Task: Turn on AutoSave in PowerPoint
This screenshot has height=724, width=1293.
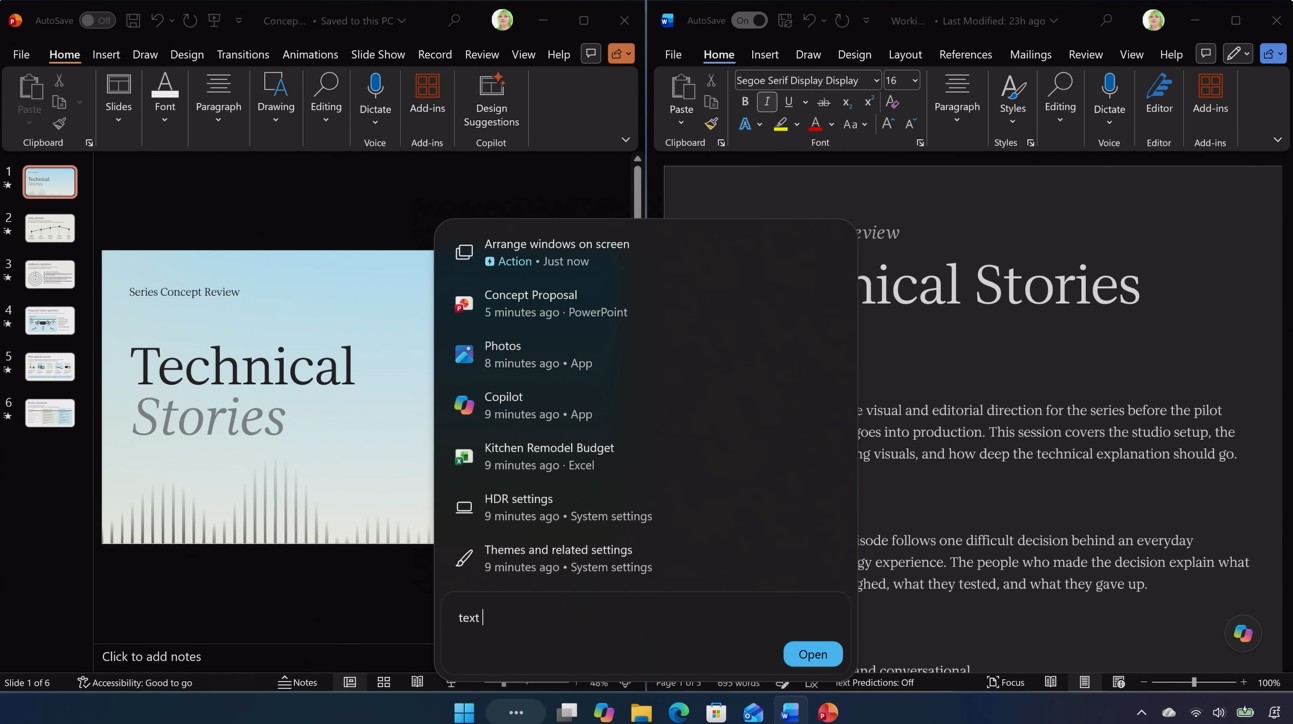Action: tap(97, 20)
